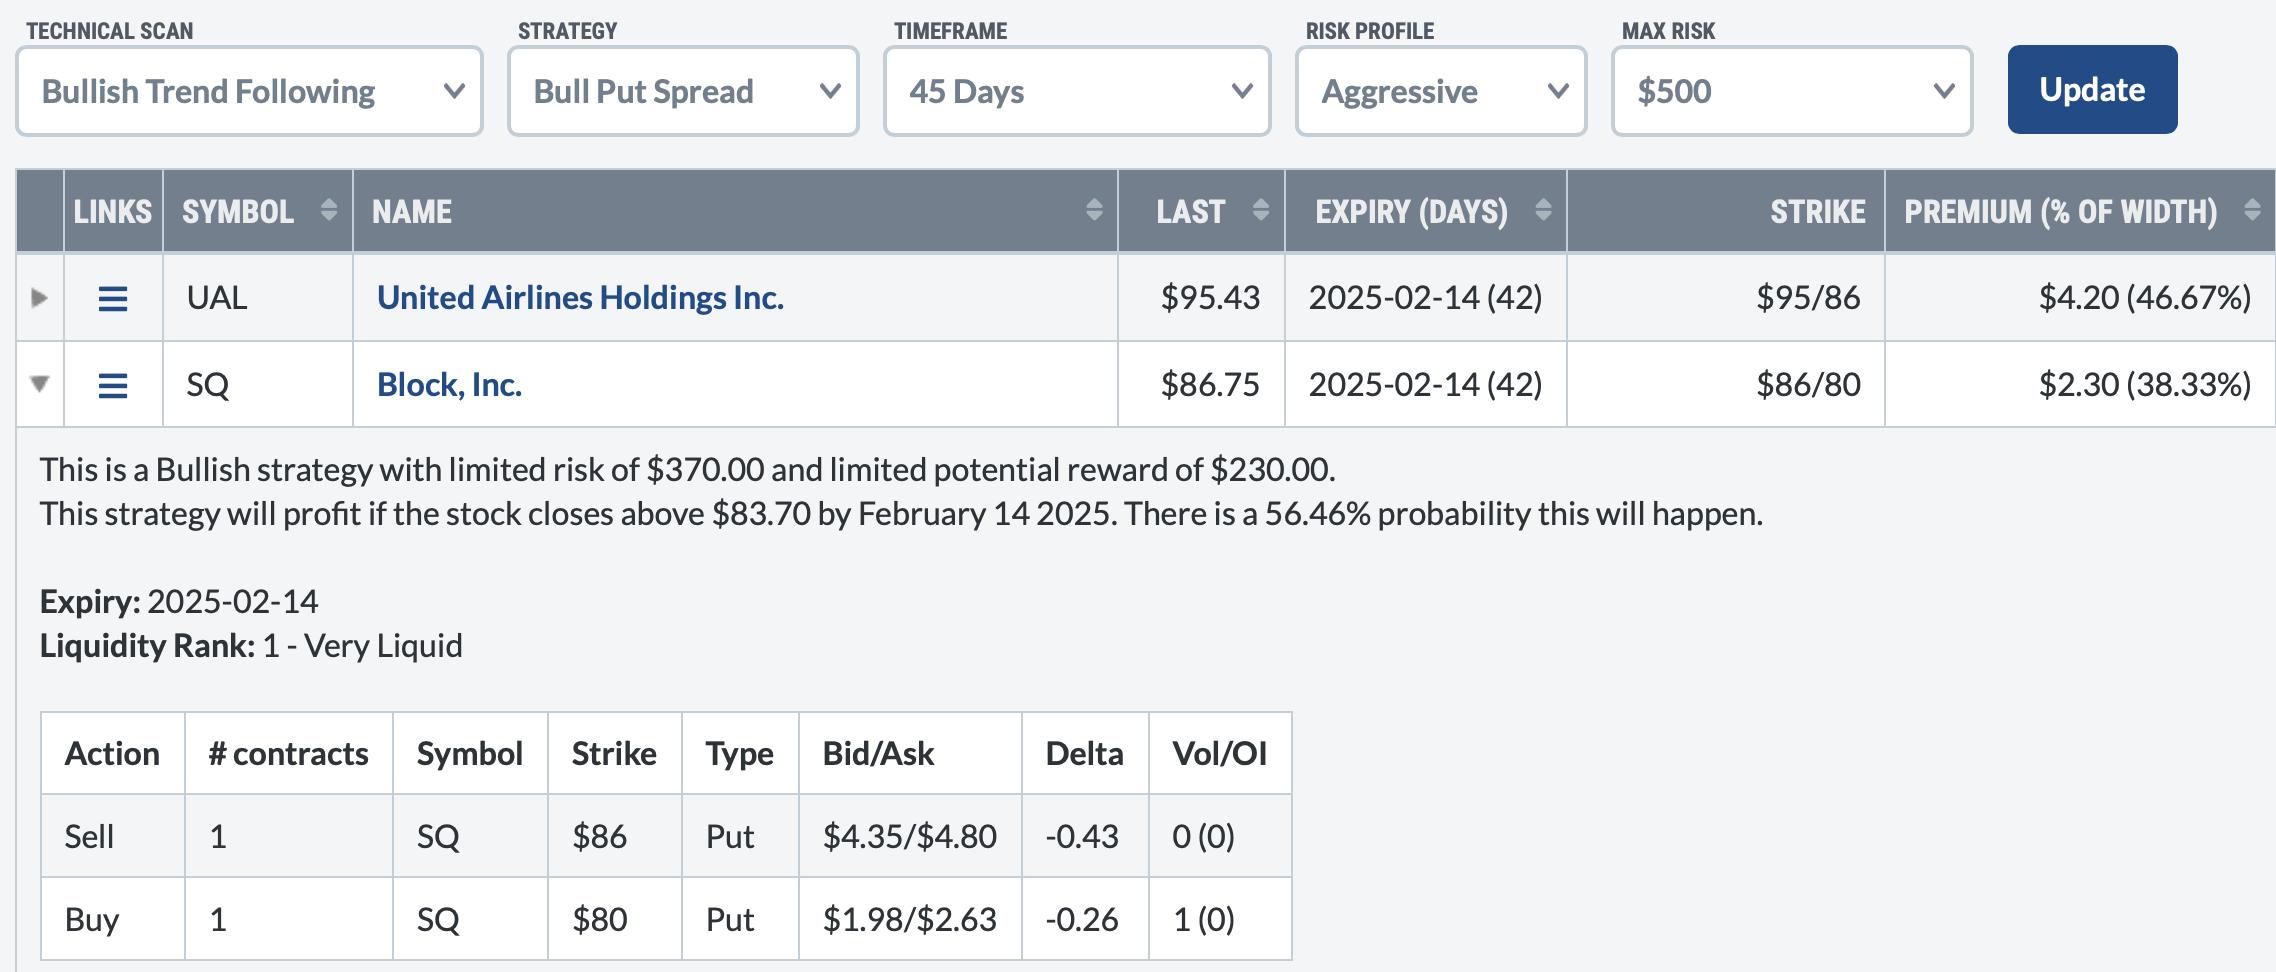Open the Timeframe dropdown showing 45 Days
Screen dimensions: 2276x972
pos(1077,91)
